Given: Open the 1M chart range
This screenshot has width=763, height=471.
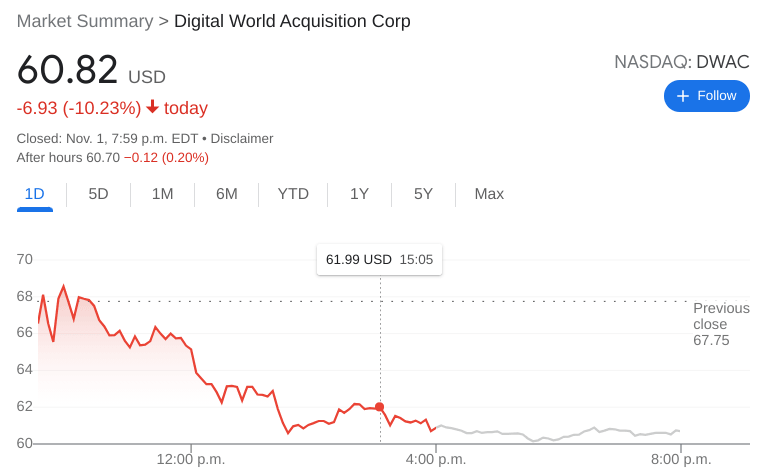Looking at the screenshot, I should [162, 194].
